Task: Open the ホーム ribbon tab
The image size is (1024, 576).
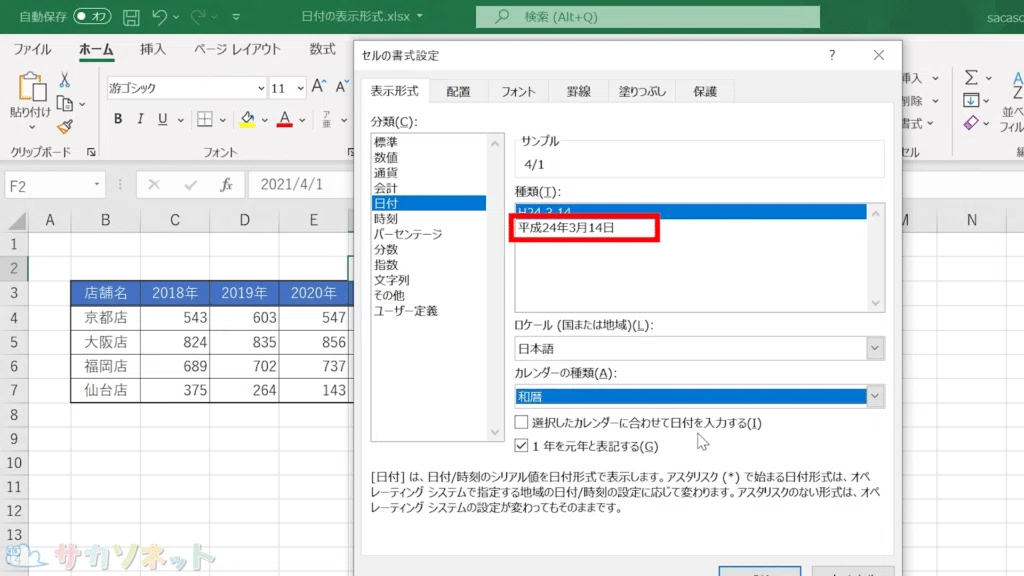Action: pyautogui.click(x=96, y=50)
